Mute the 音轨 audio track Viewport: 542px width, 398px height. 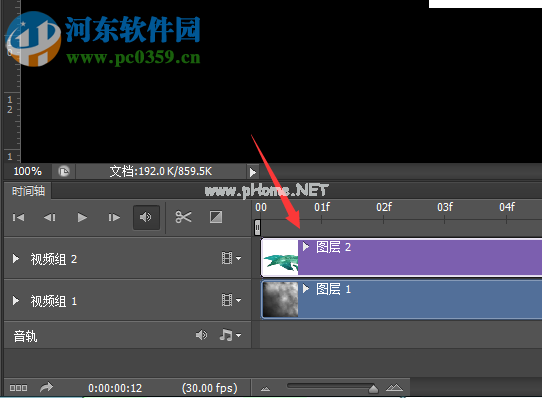[202, 335]
